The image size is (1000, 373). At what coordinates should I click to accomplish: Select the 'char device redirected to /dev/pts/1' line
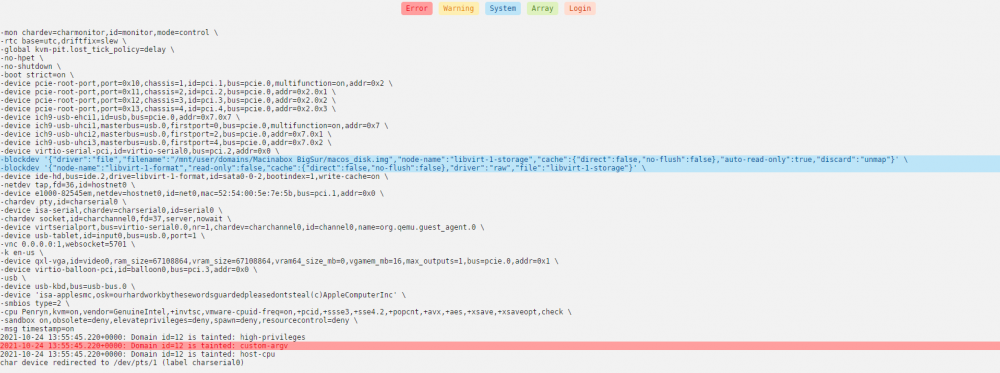(x=122, y=362)
